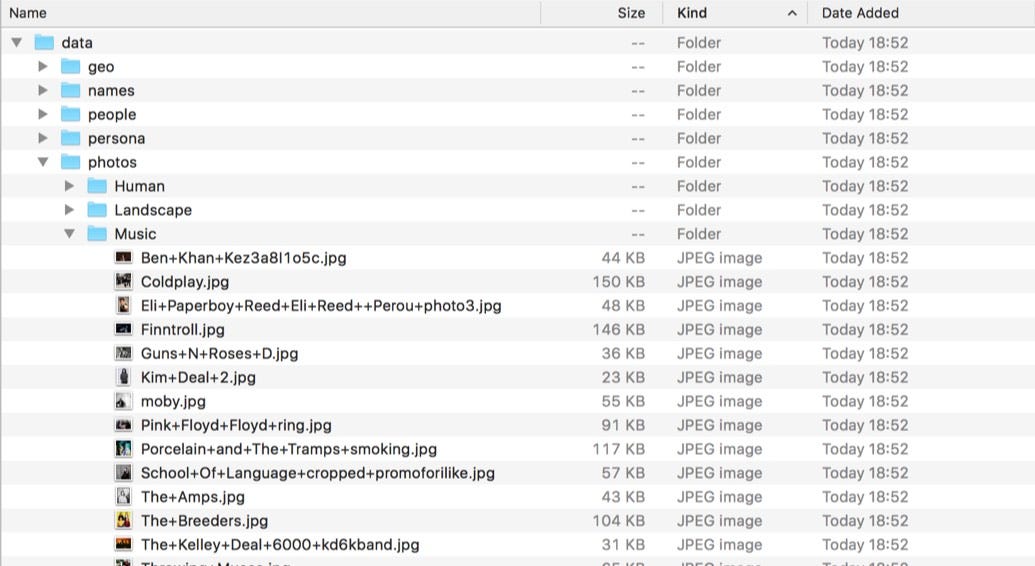Click the Ben+Khan image thumbnail icon

coord(123,258)
